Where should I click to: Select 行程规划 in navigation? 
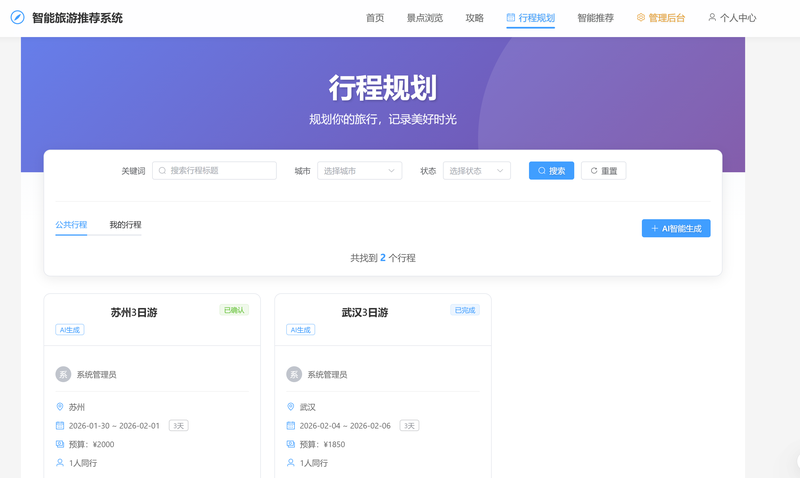[x=531, y=18]
